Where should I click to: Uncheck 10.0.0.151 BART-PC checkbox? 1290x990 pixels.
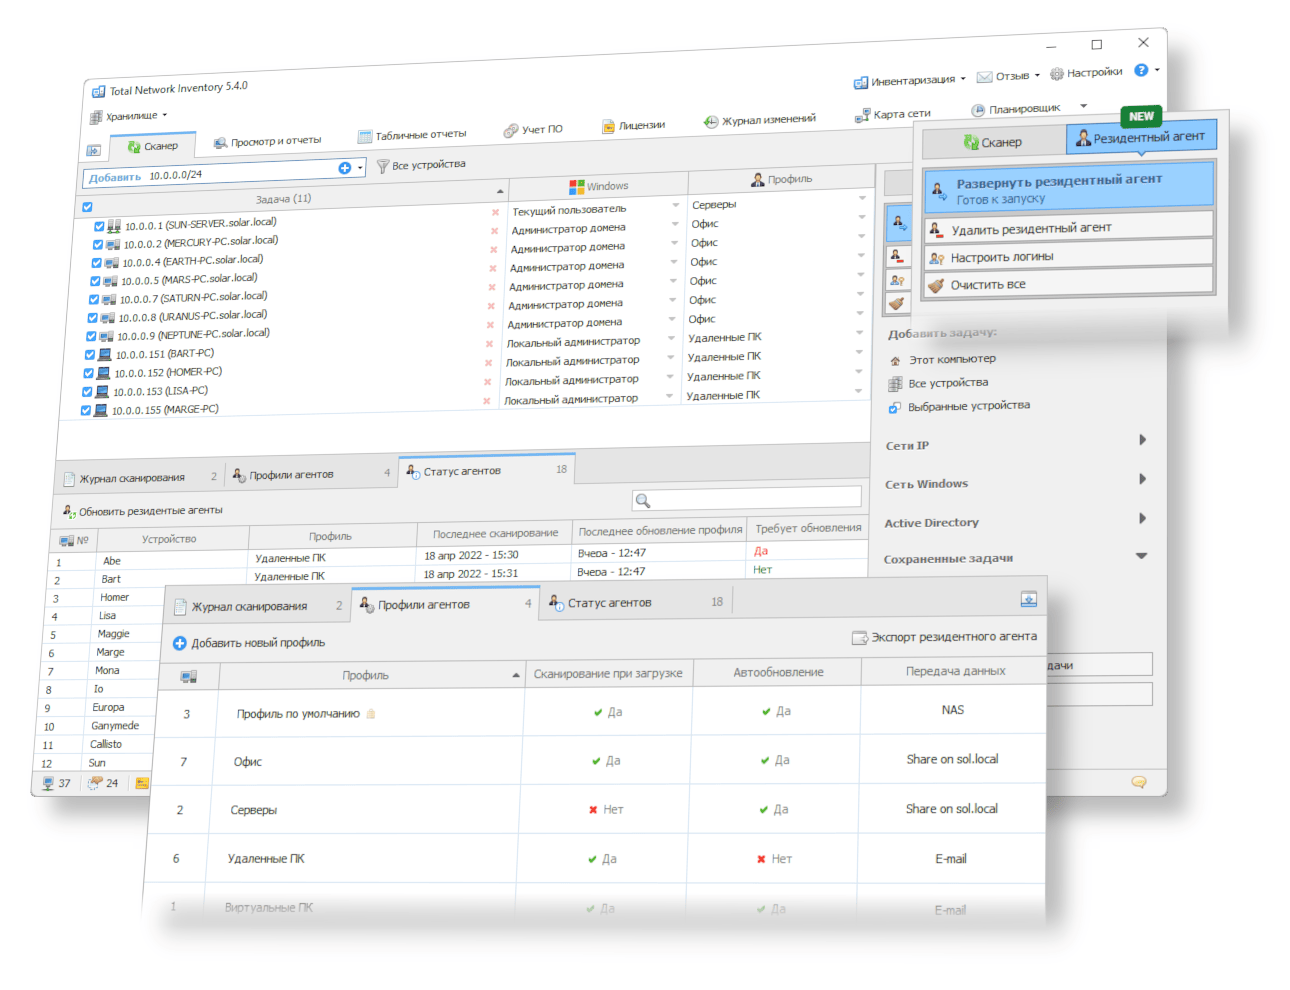pos(90,355)
